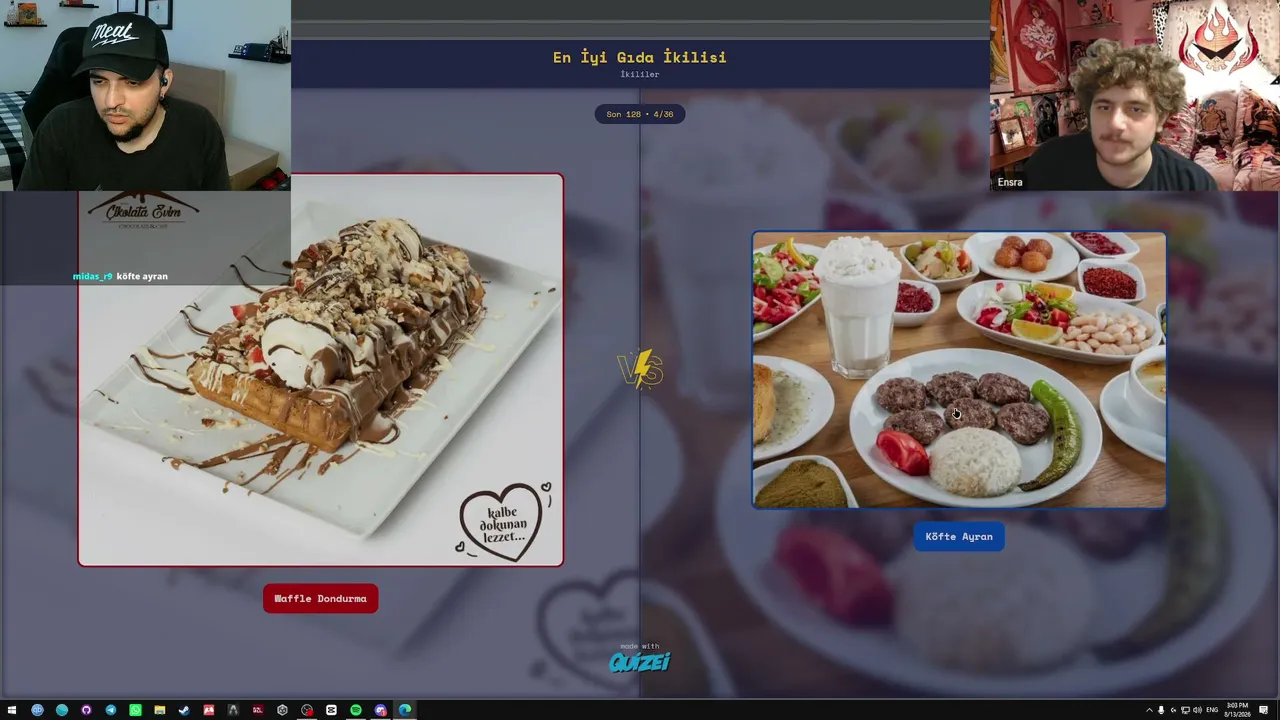Change the ENG input language
Viewport: 1280px width, 720px height.
tap(1213, 710)
